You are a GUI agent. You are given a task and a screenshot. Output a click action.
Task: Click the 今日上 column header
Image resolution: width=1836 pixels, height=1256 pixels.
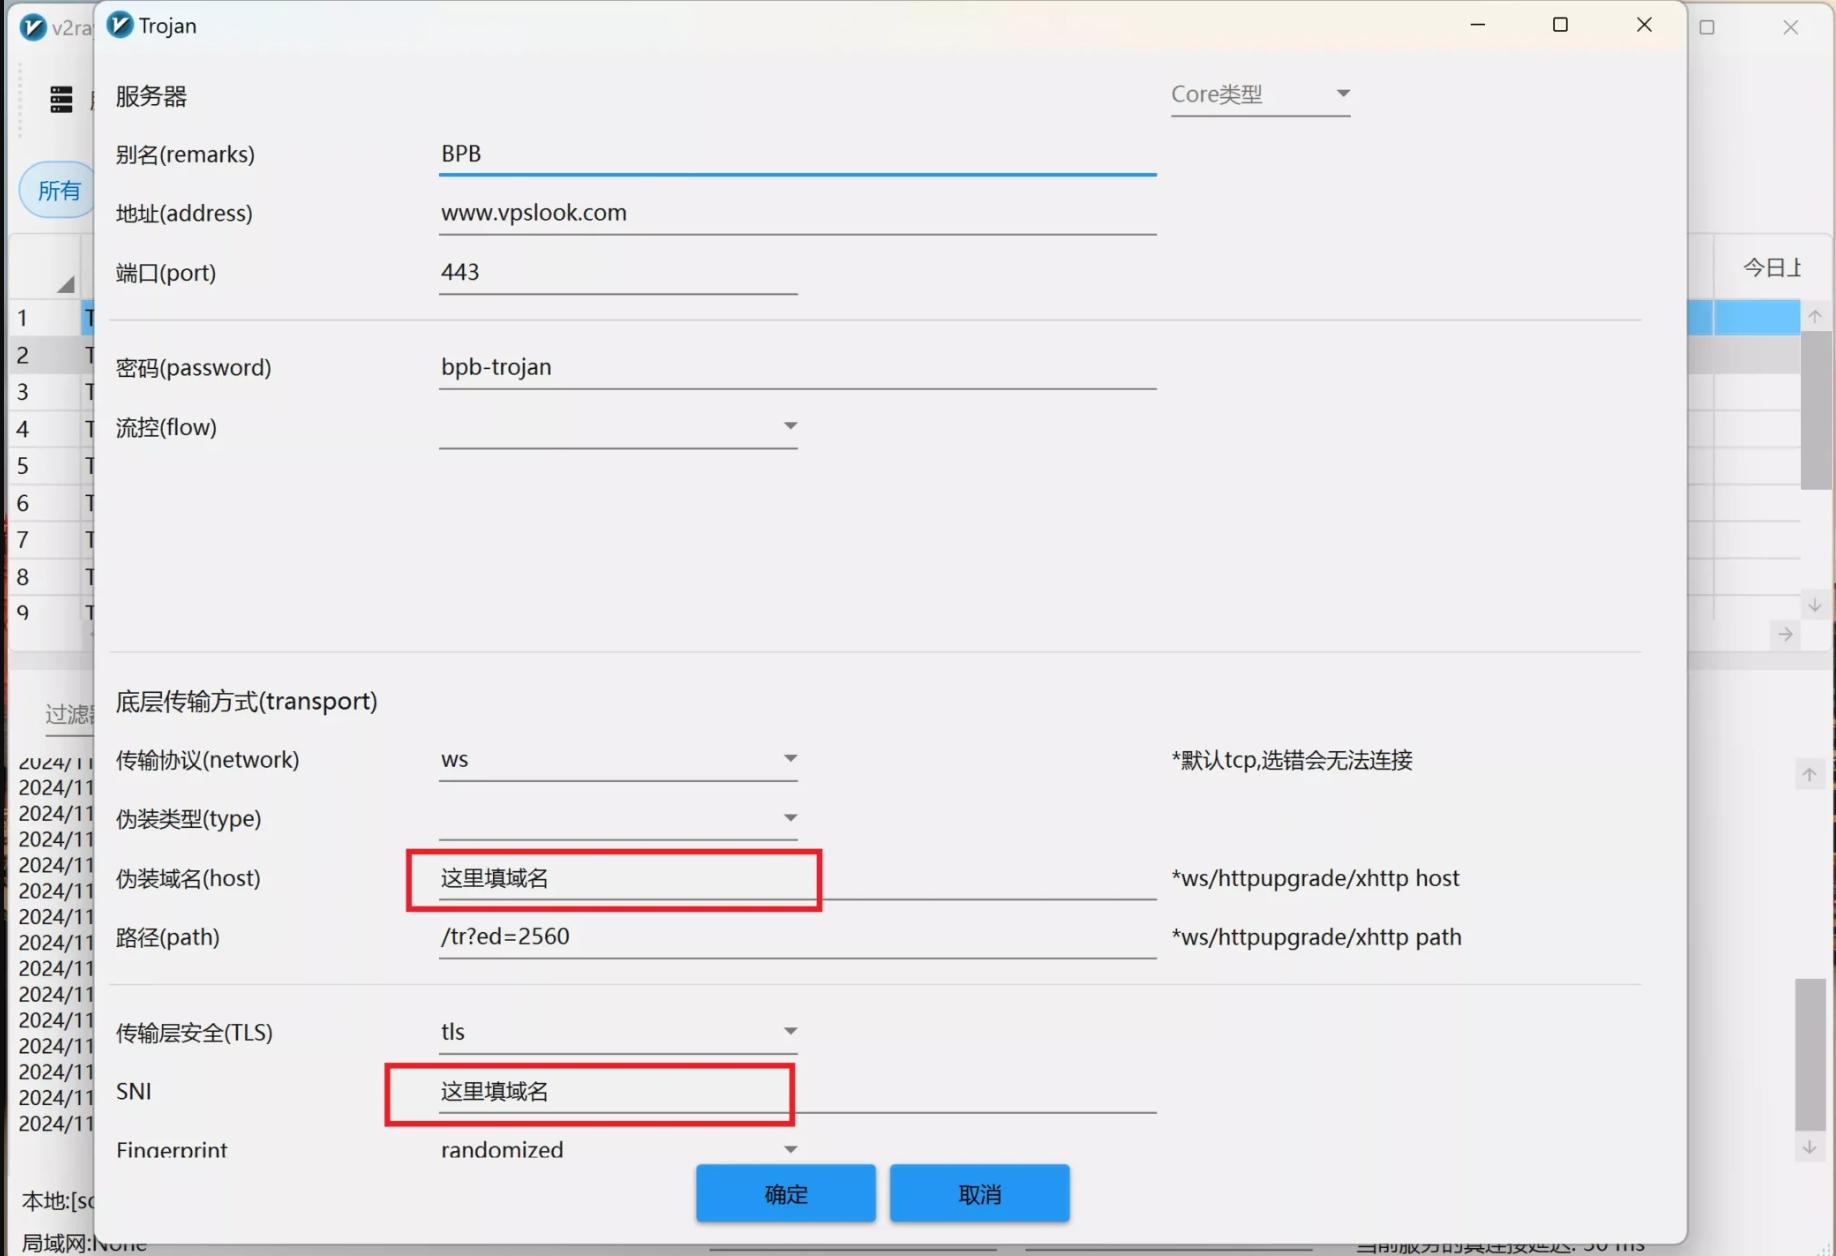tap(1771, 267)
